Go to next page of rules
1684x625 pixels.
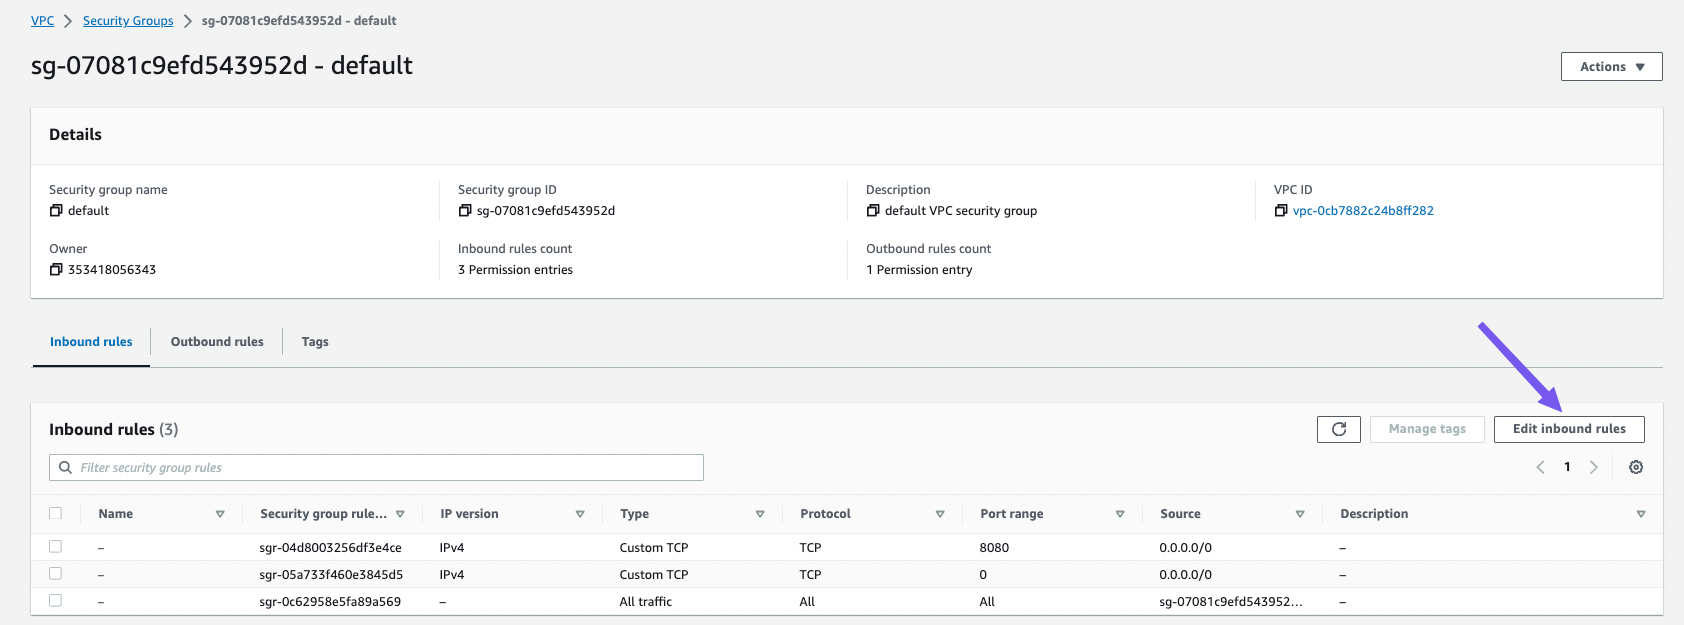click(1594, 467)
